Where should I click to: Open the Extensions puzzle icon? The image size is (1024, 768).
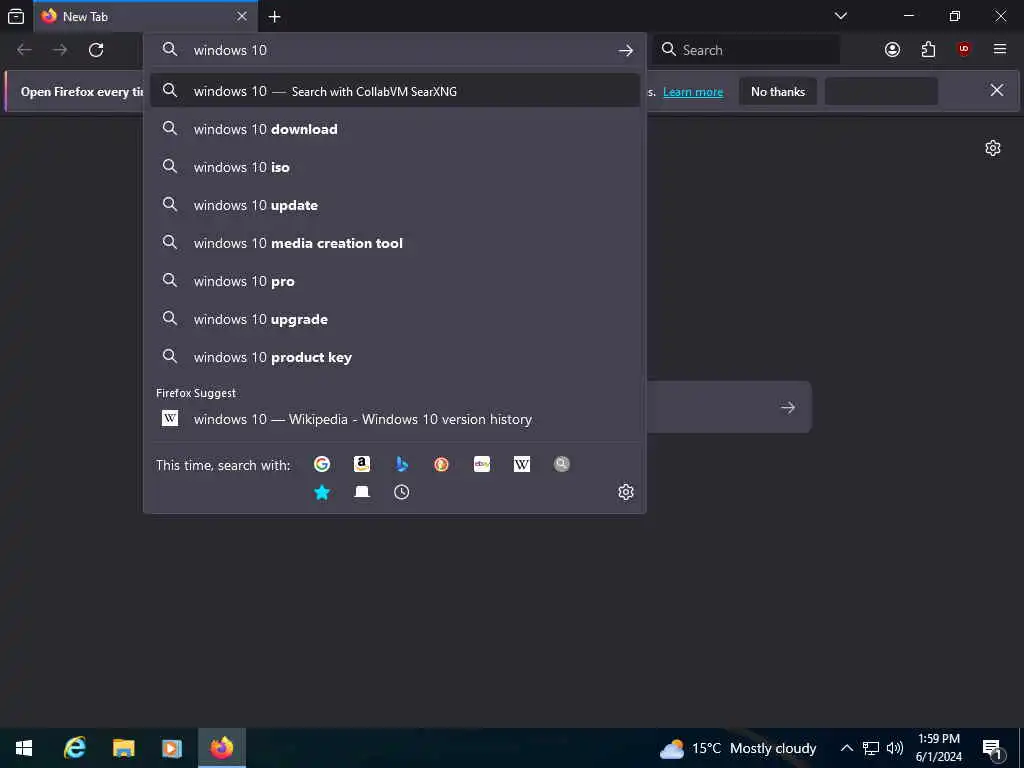(928, 50)
